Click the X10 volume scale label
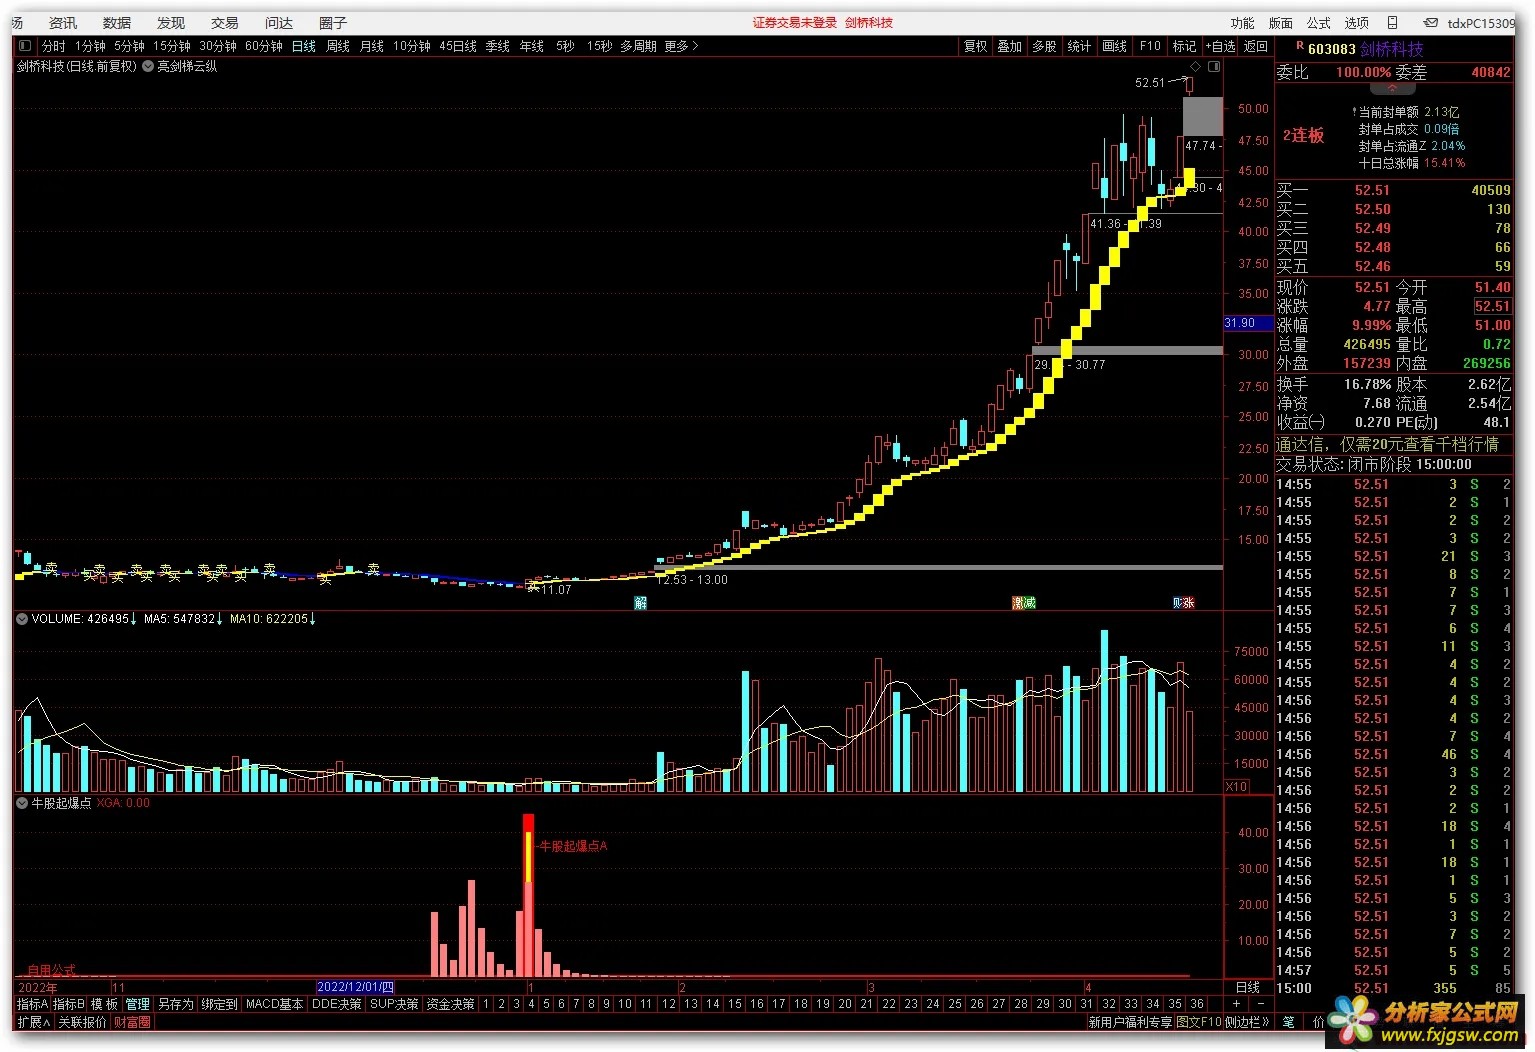The width and height of the screenshot is (1535, 1052). (x=1237, y=787)
